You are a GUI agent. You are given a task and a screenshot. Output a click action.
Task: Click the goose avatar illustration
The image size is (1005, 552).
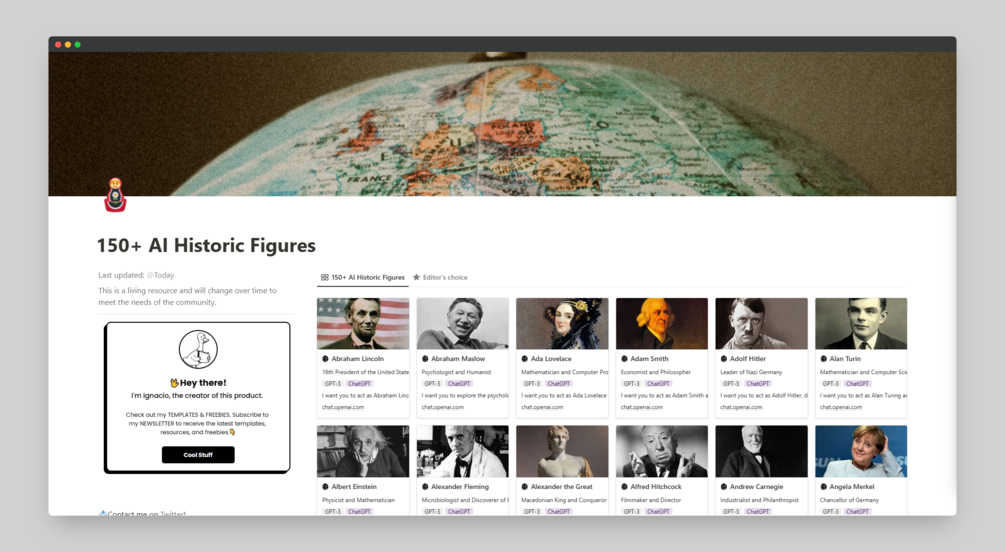coord(198,349)
